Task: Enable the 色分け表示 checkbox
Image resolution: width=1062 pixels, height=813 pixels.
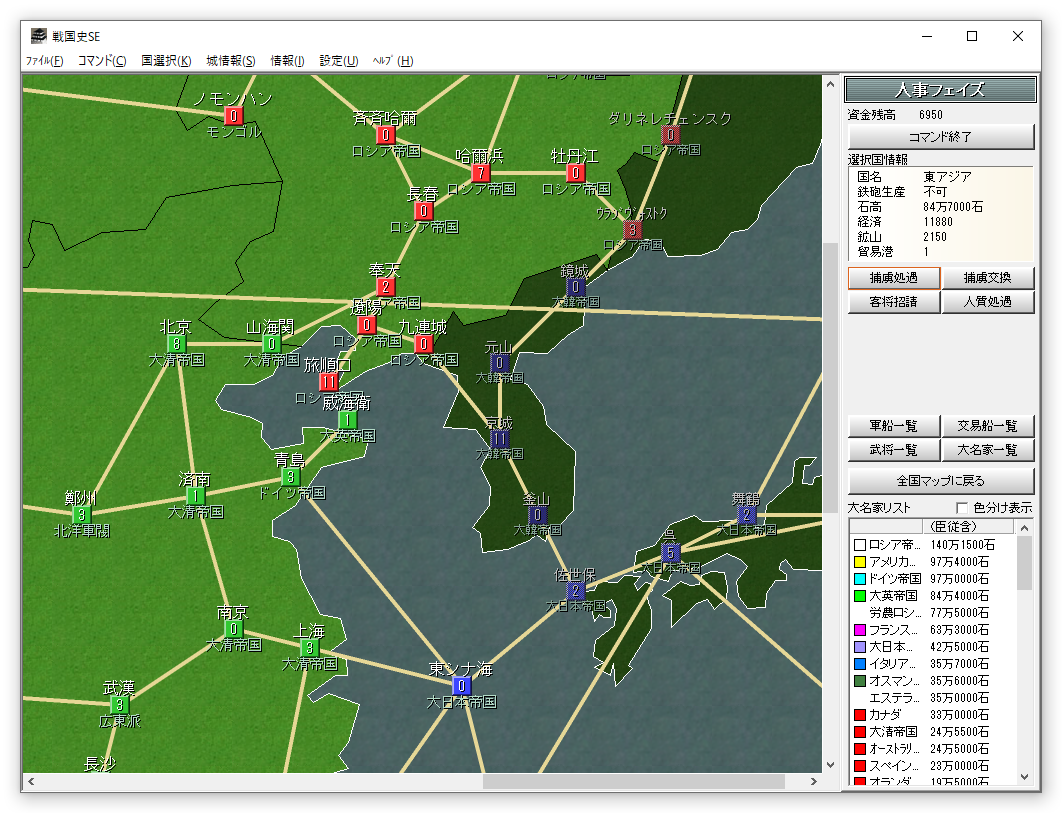Action: point(962,508)
